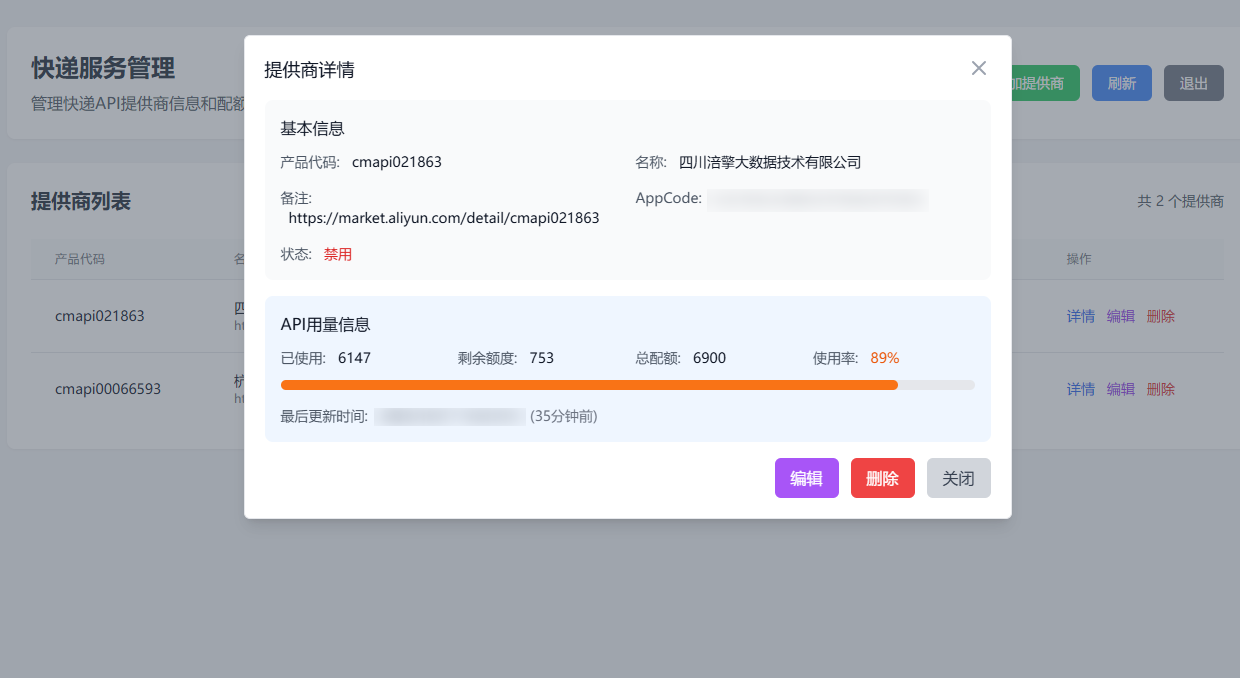Click 编辑 link in cmapi00066593 row
This screenshot has width=1240, height=678.
pyautogui.click(x=1120, y=389)
